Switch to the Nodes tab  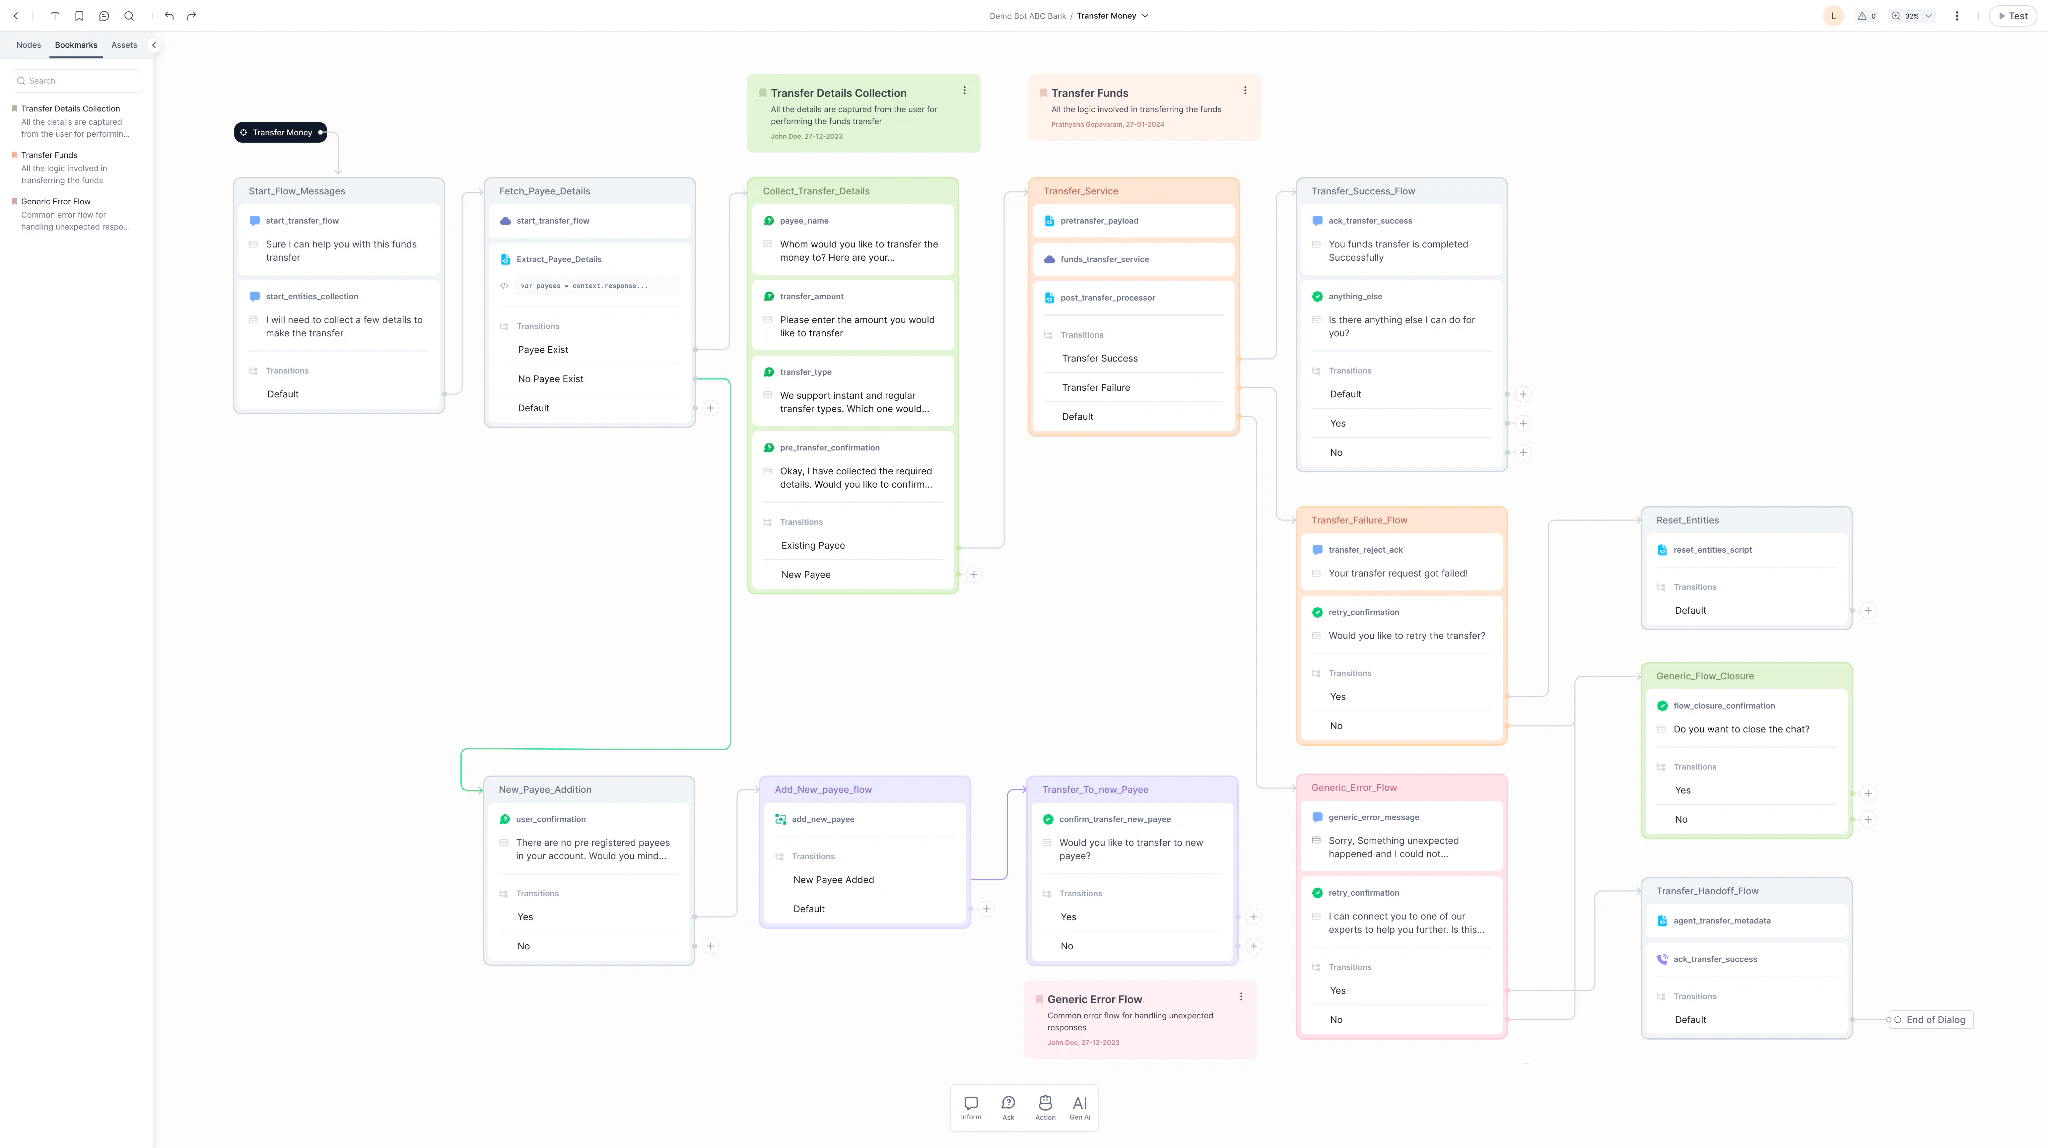click(x=28, y=45)
